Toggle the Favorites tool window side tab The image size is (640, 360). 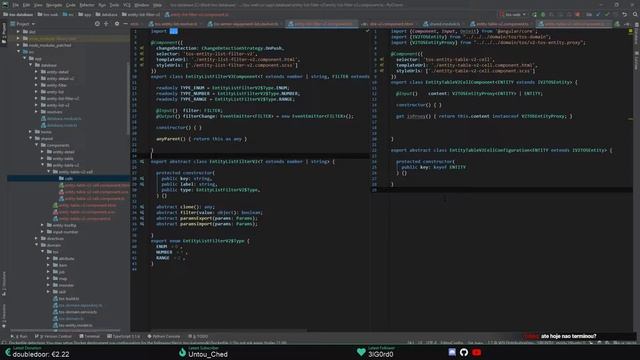[4, 316]
